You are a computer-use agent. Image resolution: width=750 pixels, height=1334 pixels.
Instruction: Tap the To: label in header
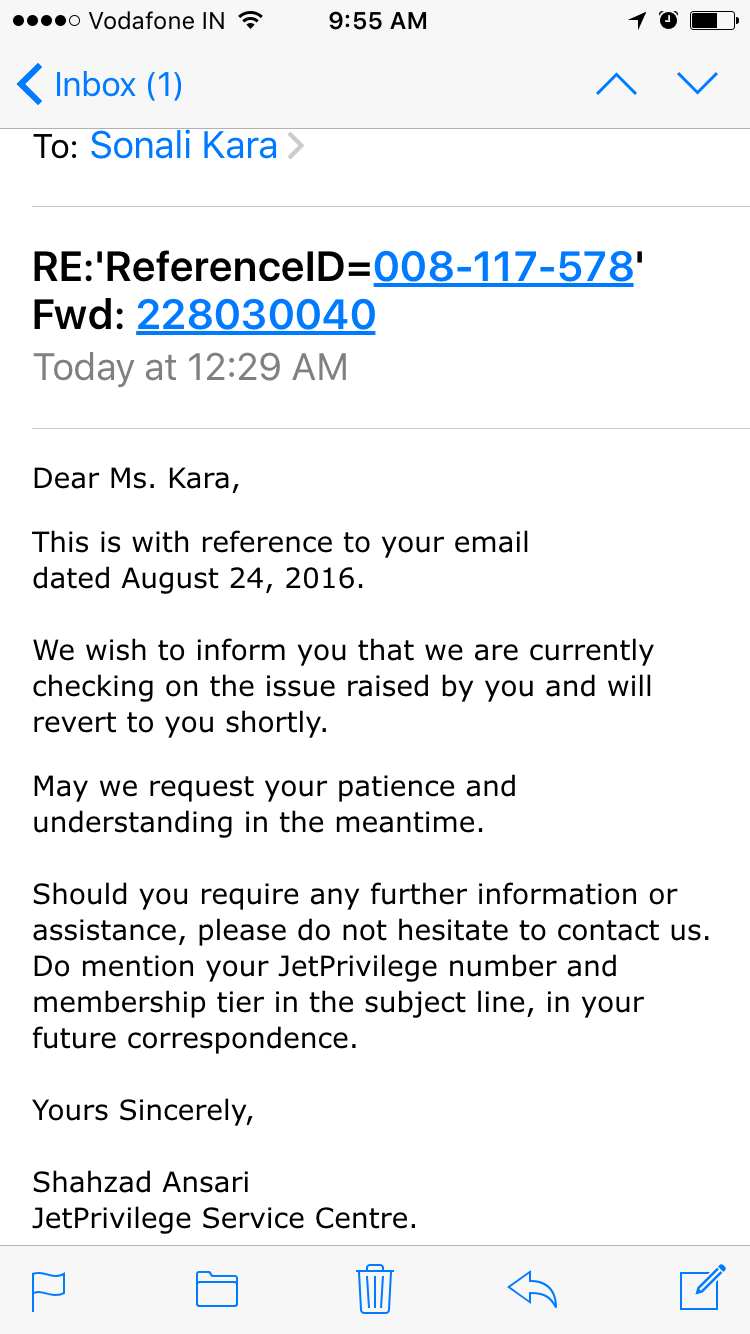(x=55, y=147)
